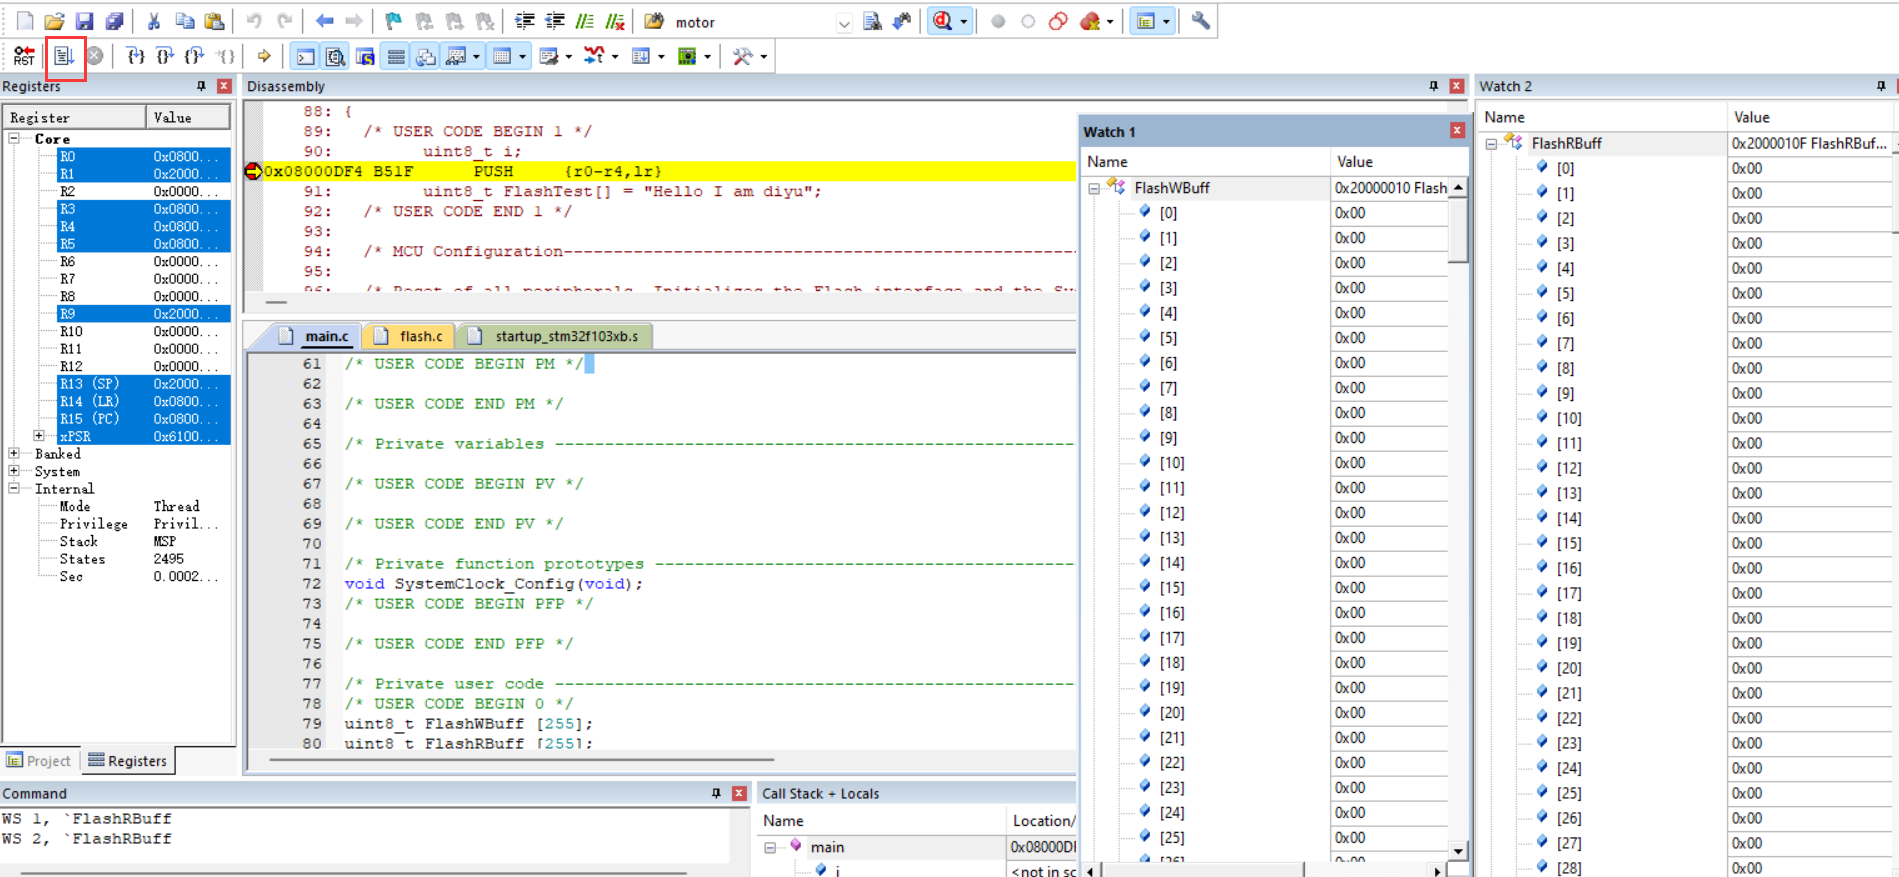Click Disable All Breakpoints icon
1899x877 pixels.
click(1058, 21)
